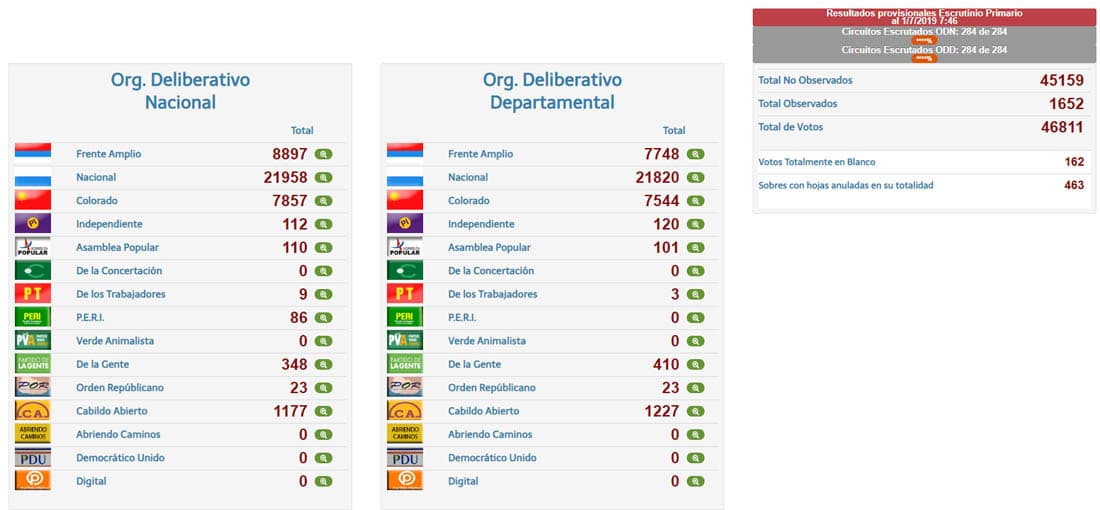The image size is (1100, 510).
Task: Click Asamblea Popular label in Nacional panel
Action: (117, 248)
